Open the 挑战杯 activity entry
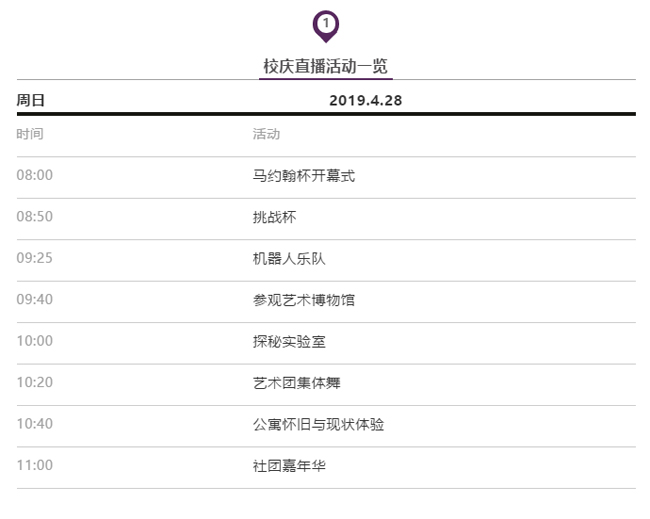 tap(274, 217)
